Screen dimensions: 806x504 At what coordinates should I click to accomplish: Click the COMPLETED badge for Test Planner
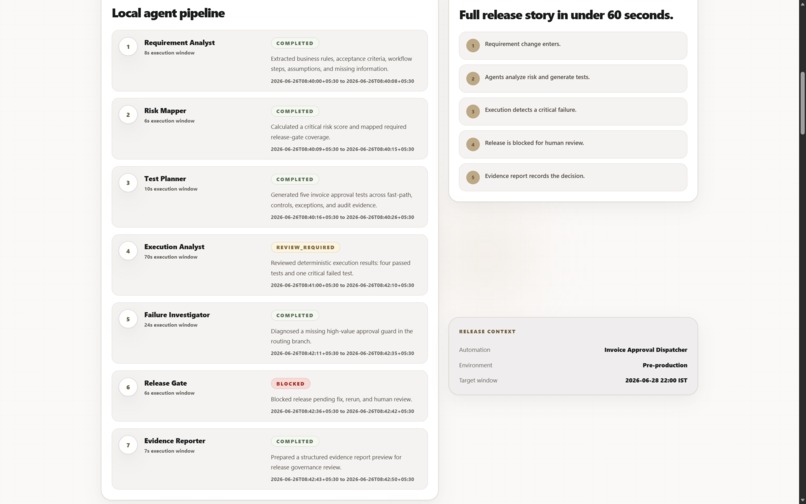click(295, 179)
